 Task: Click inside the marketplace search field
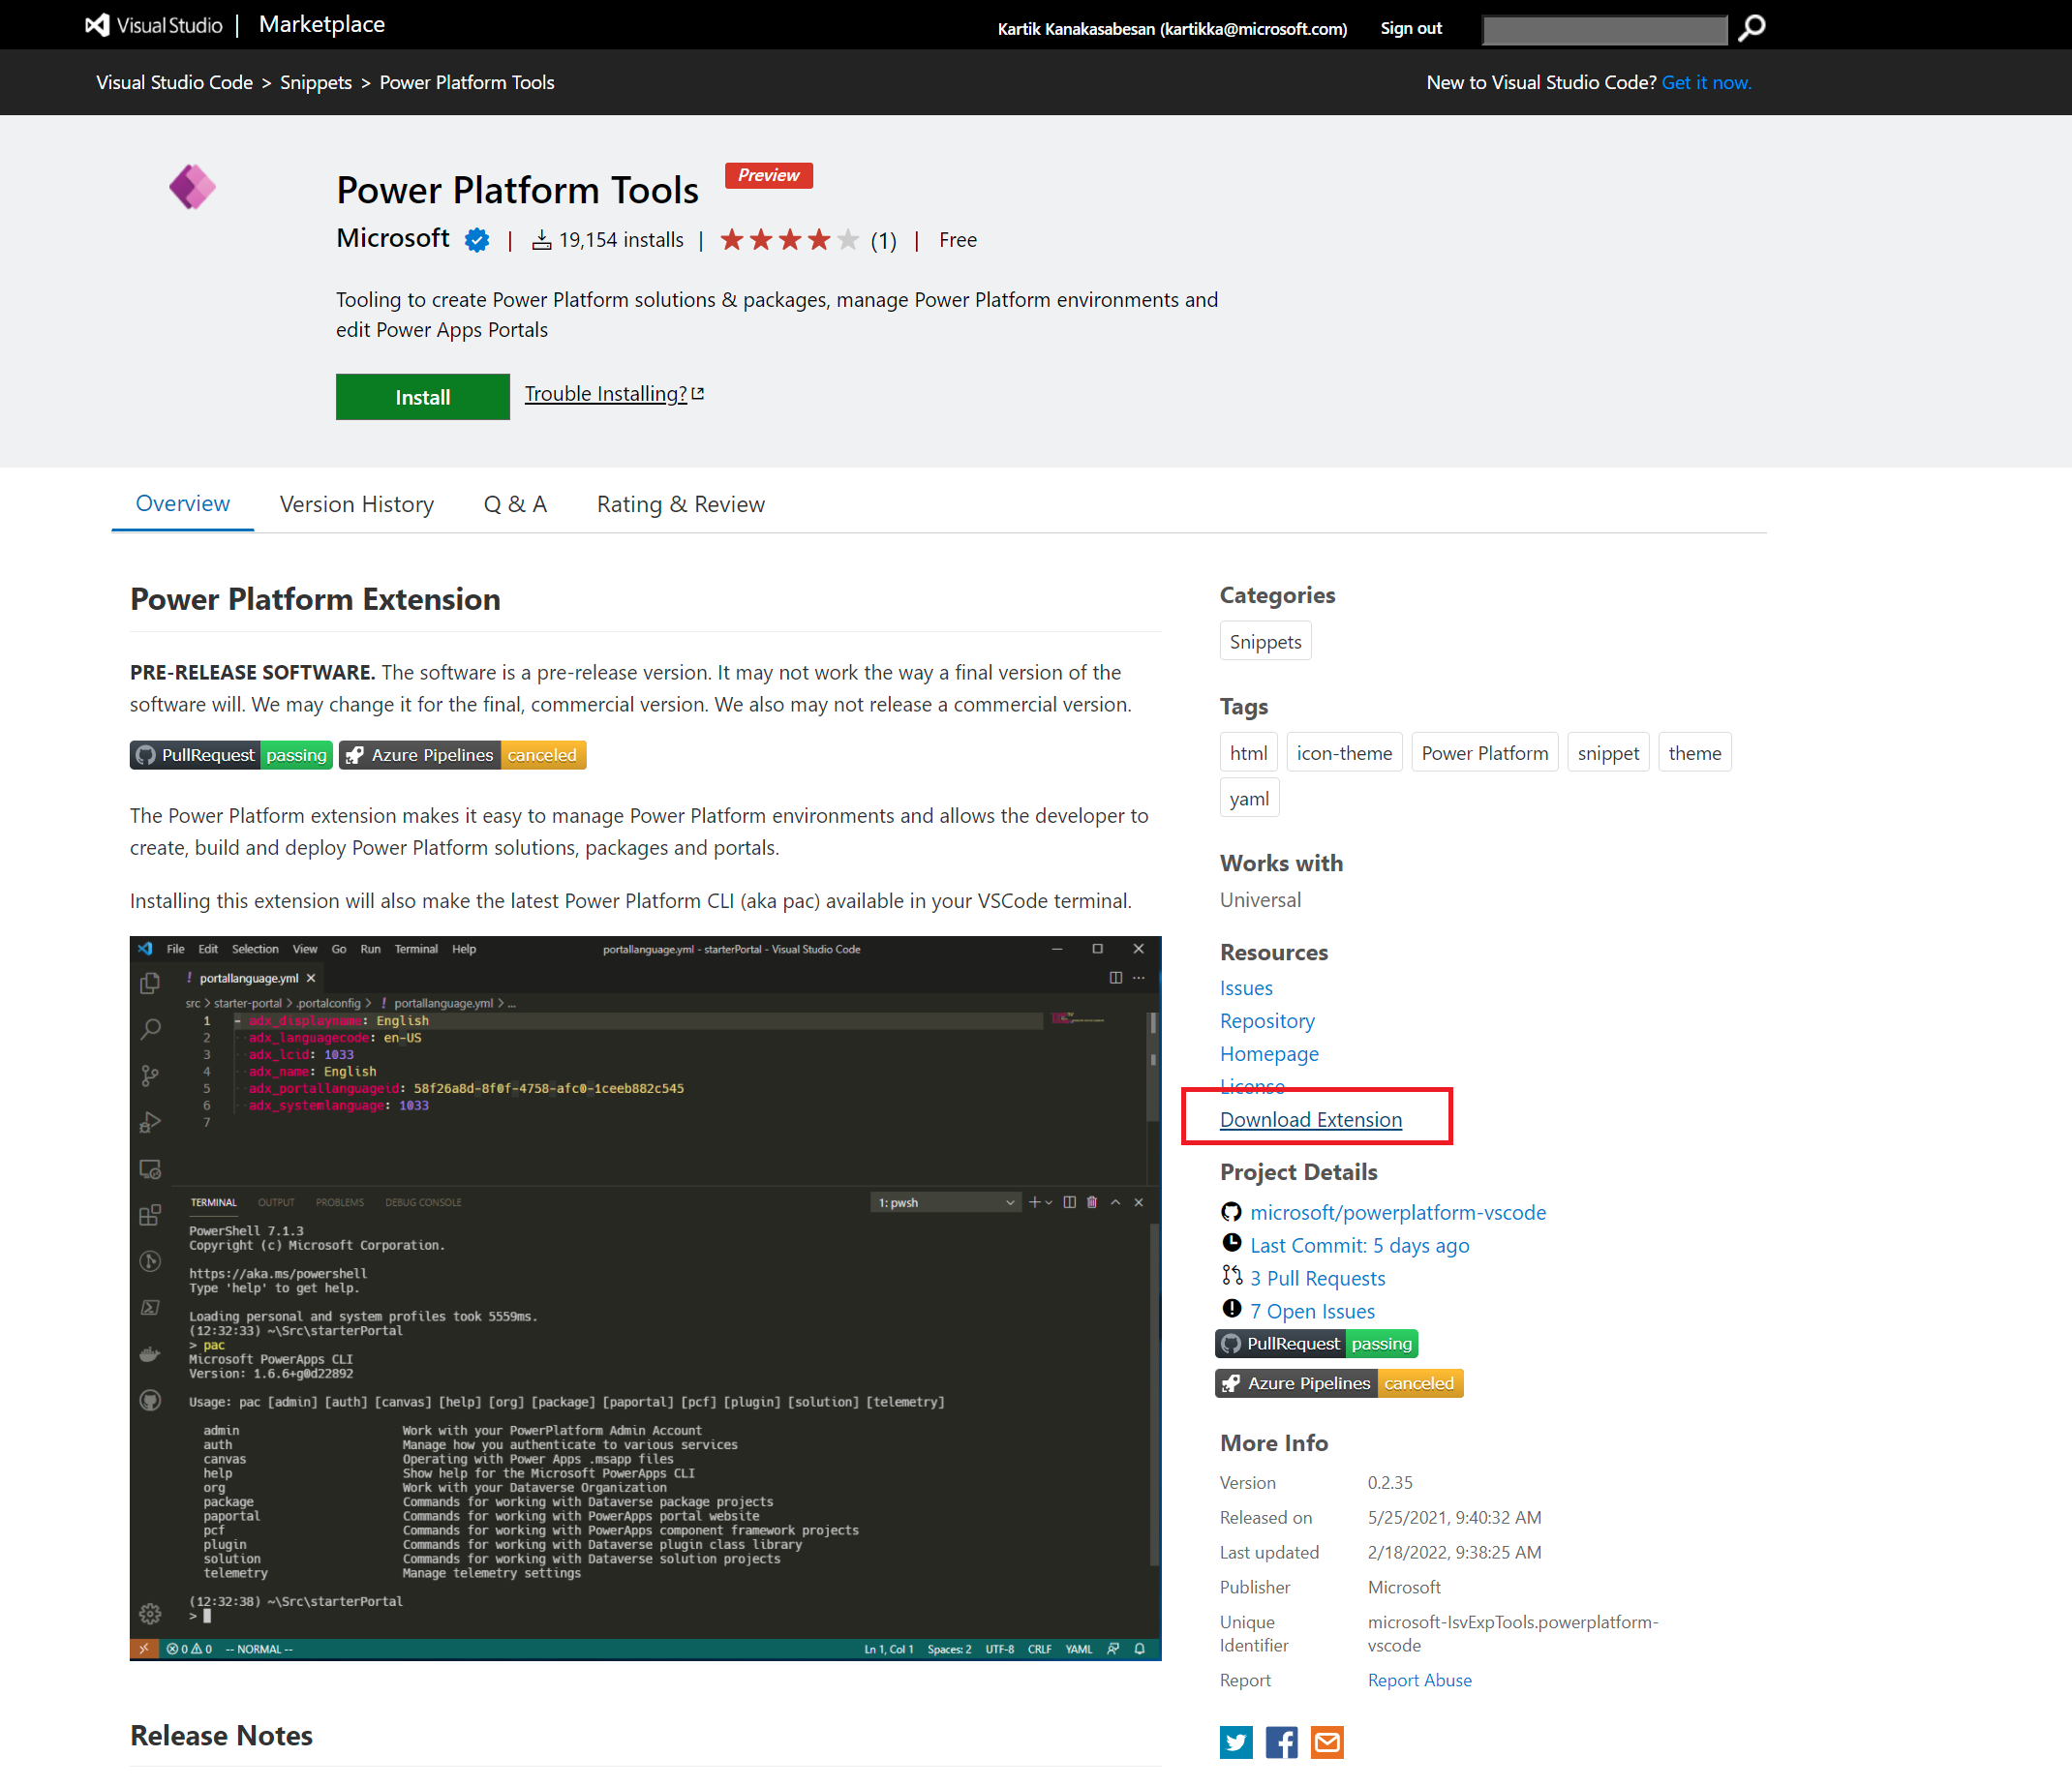tap(1603, 30)
